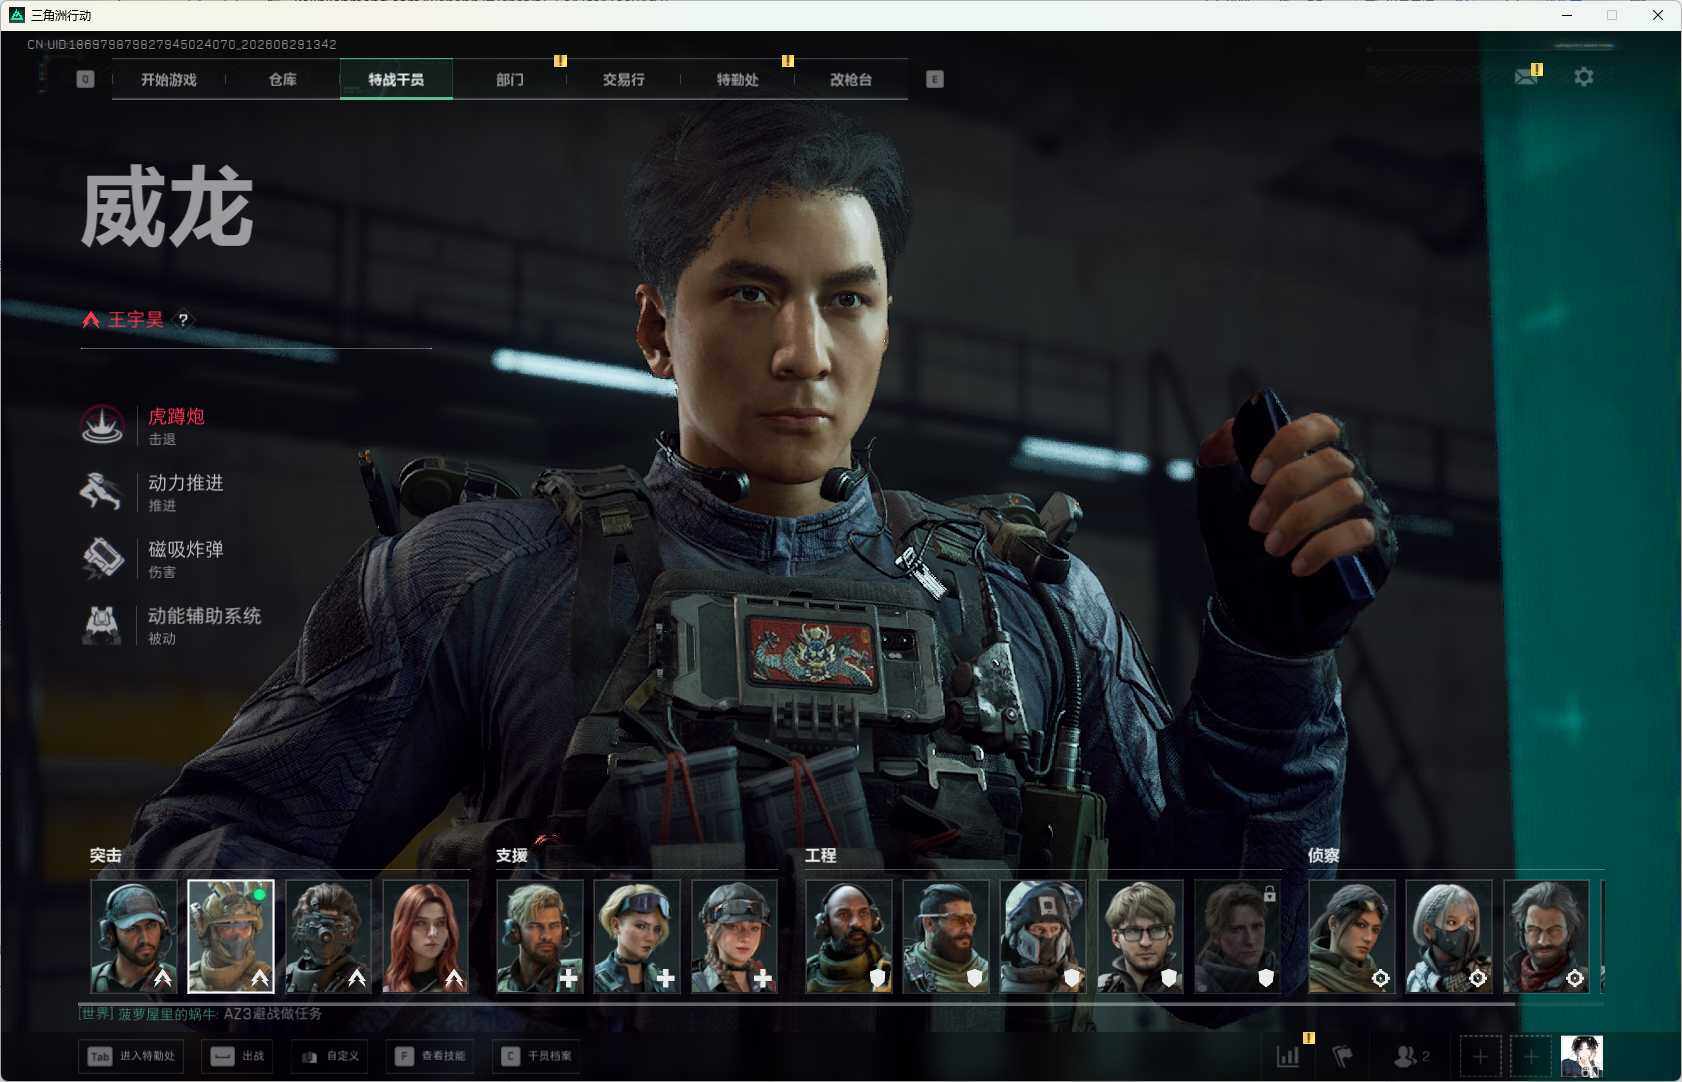The height and width of the screenshot is (1082, 1682).
Task: Click the 出战 deploy button
Action: (238, 1056)
